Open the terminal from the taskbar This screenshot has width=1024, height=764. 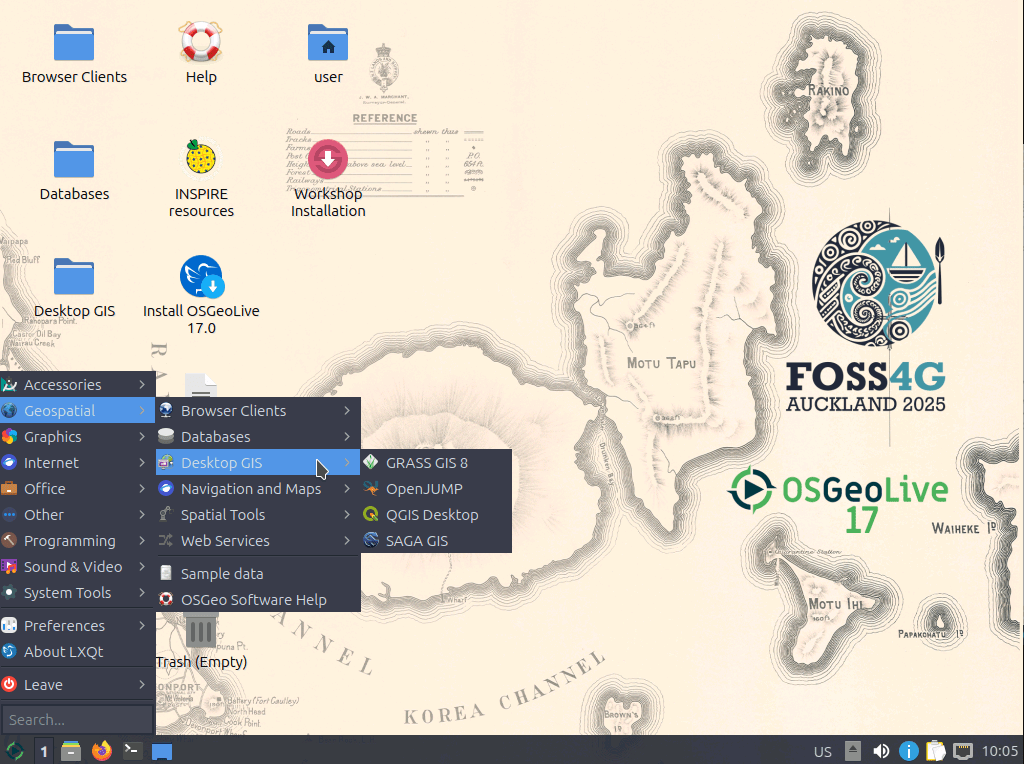point(131,751)
